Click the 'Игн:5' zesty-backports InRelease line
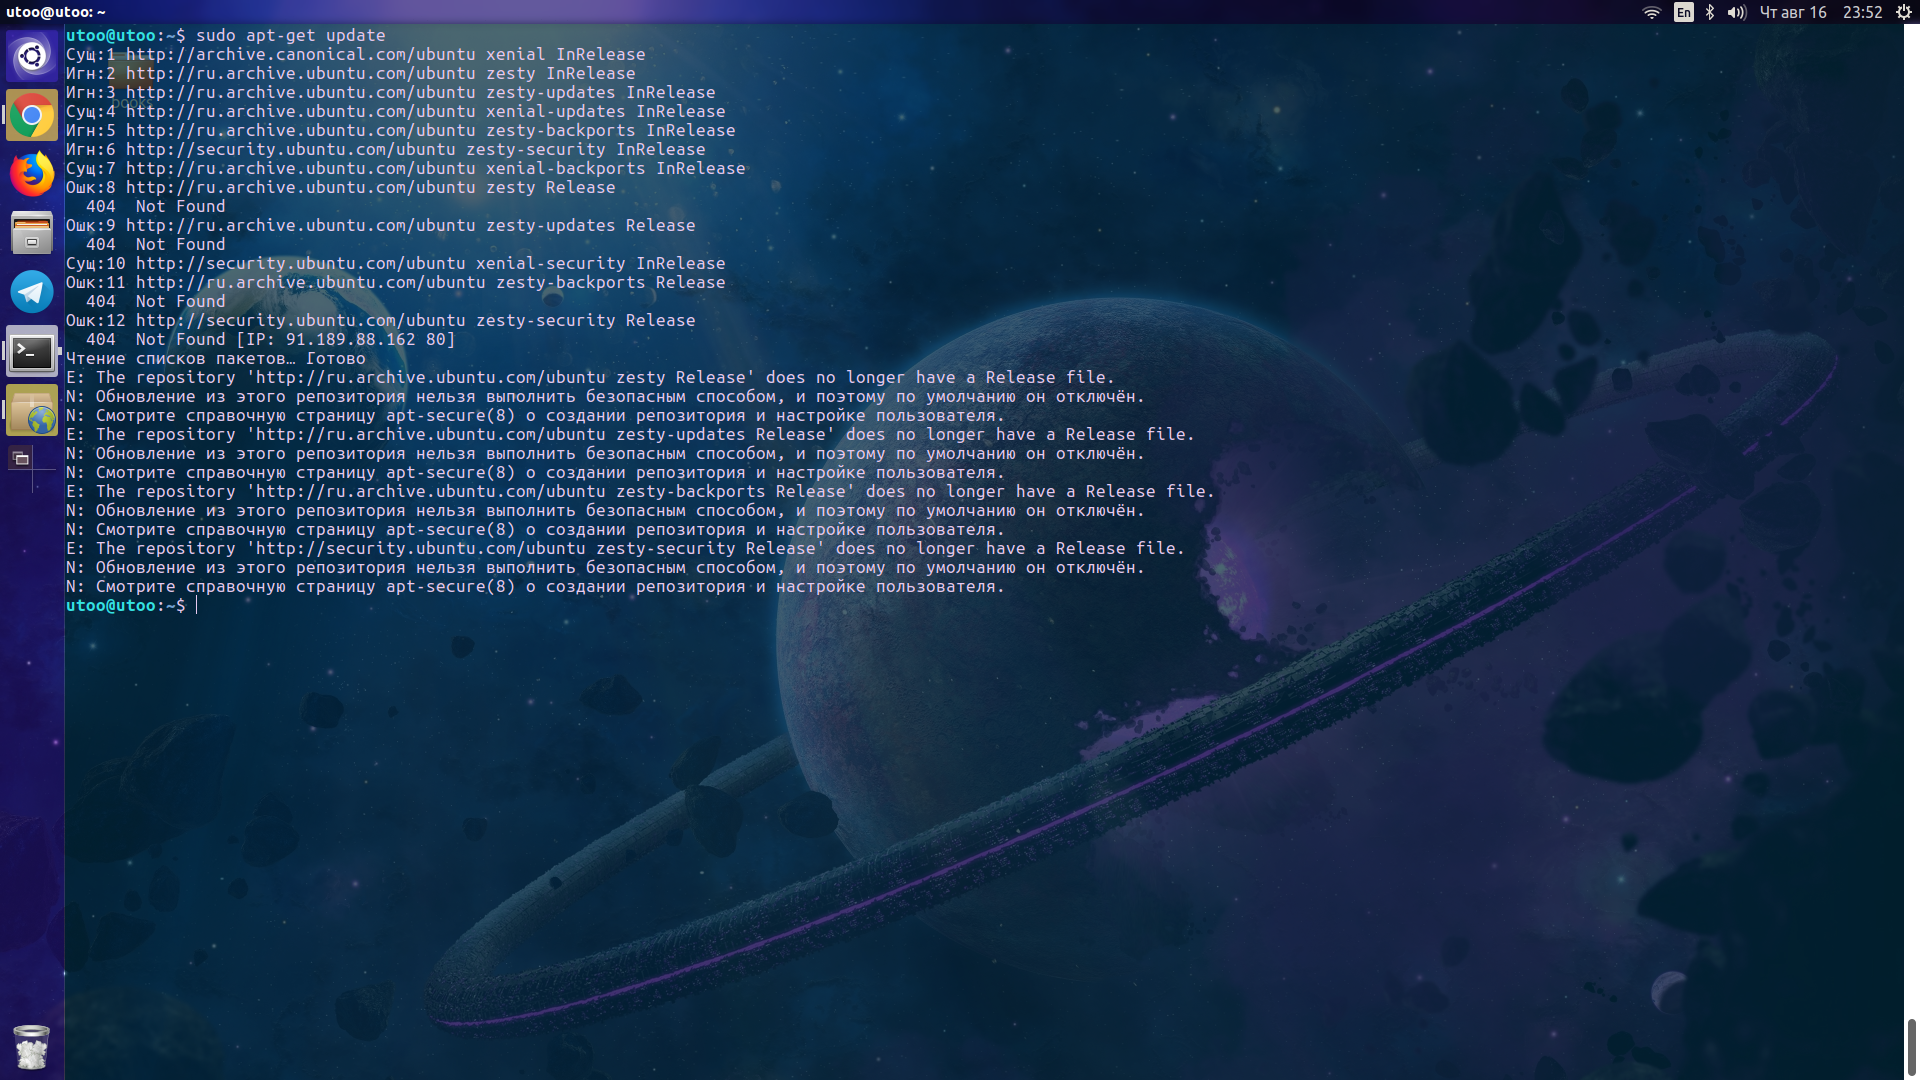The image size is (1920, 1080). (401, 130)
